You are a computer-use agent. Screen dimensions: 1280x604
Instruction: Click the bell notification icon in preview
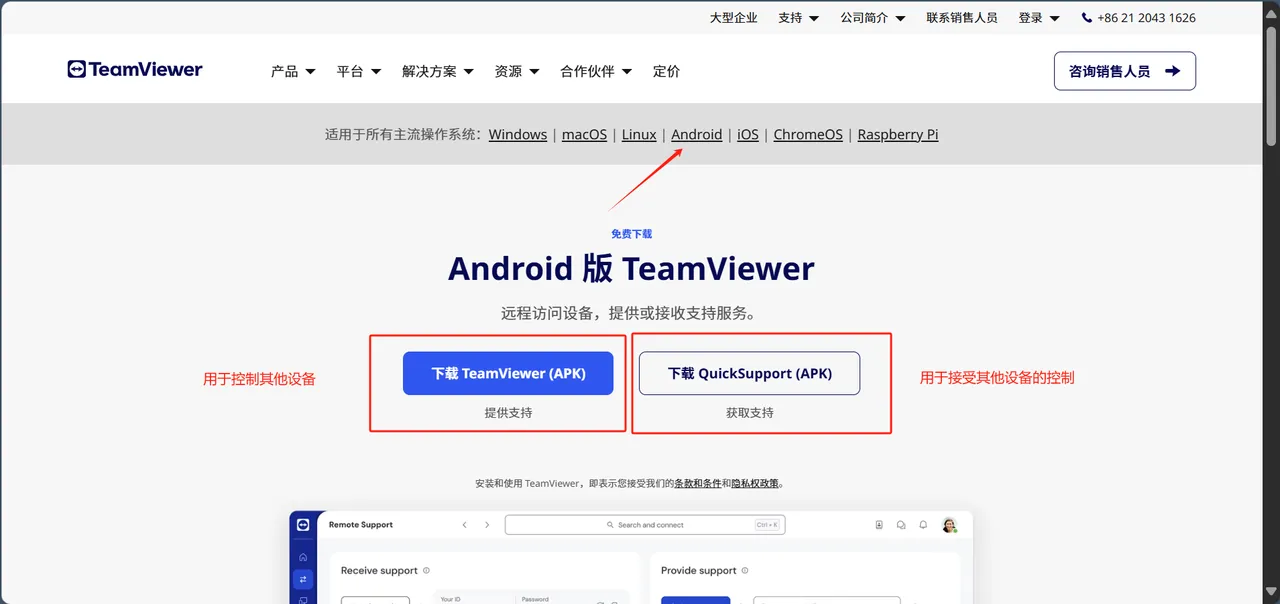click(x=923, y=525)
